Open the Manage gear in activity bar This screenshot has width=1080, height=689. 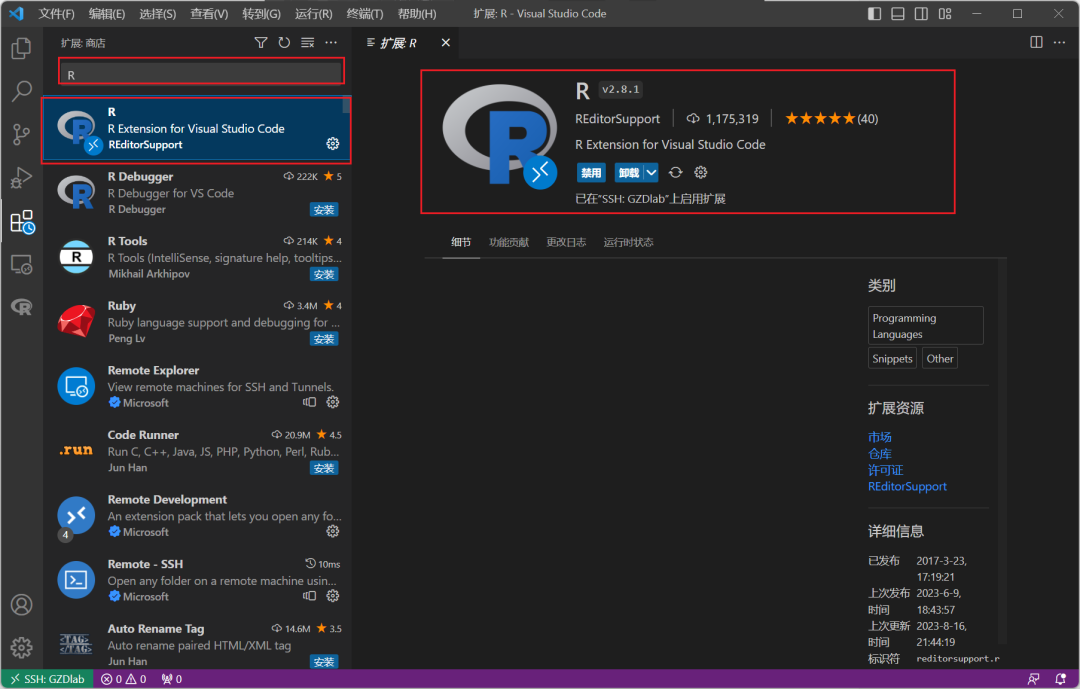pos(21,648)
